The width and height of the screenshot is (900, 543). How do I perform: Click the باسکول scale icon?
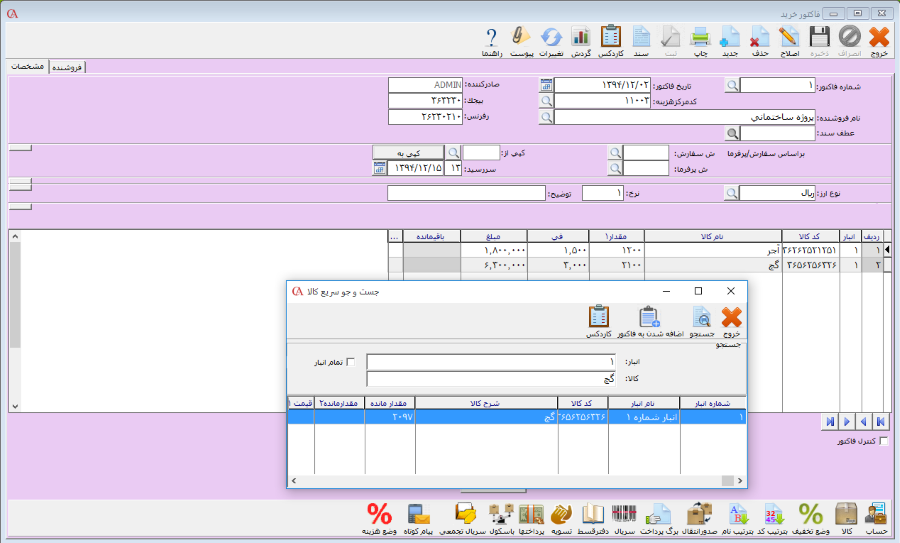pyautogui.click(x=500, y=515)
